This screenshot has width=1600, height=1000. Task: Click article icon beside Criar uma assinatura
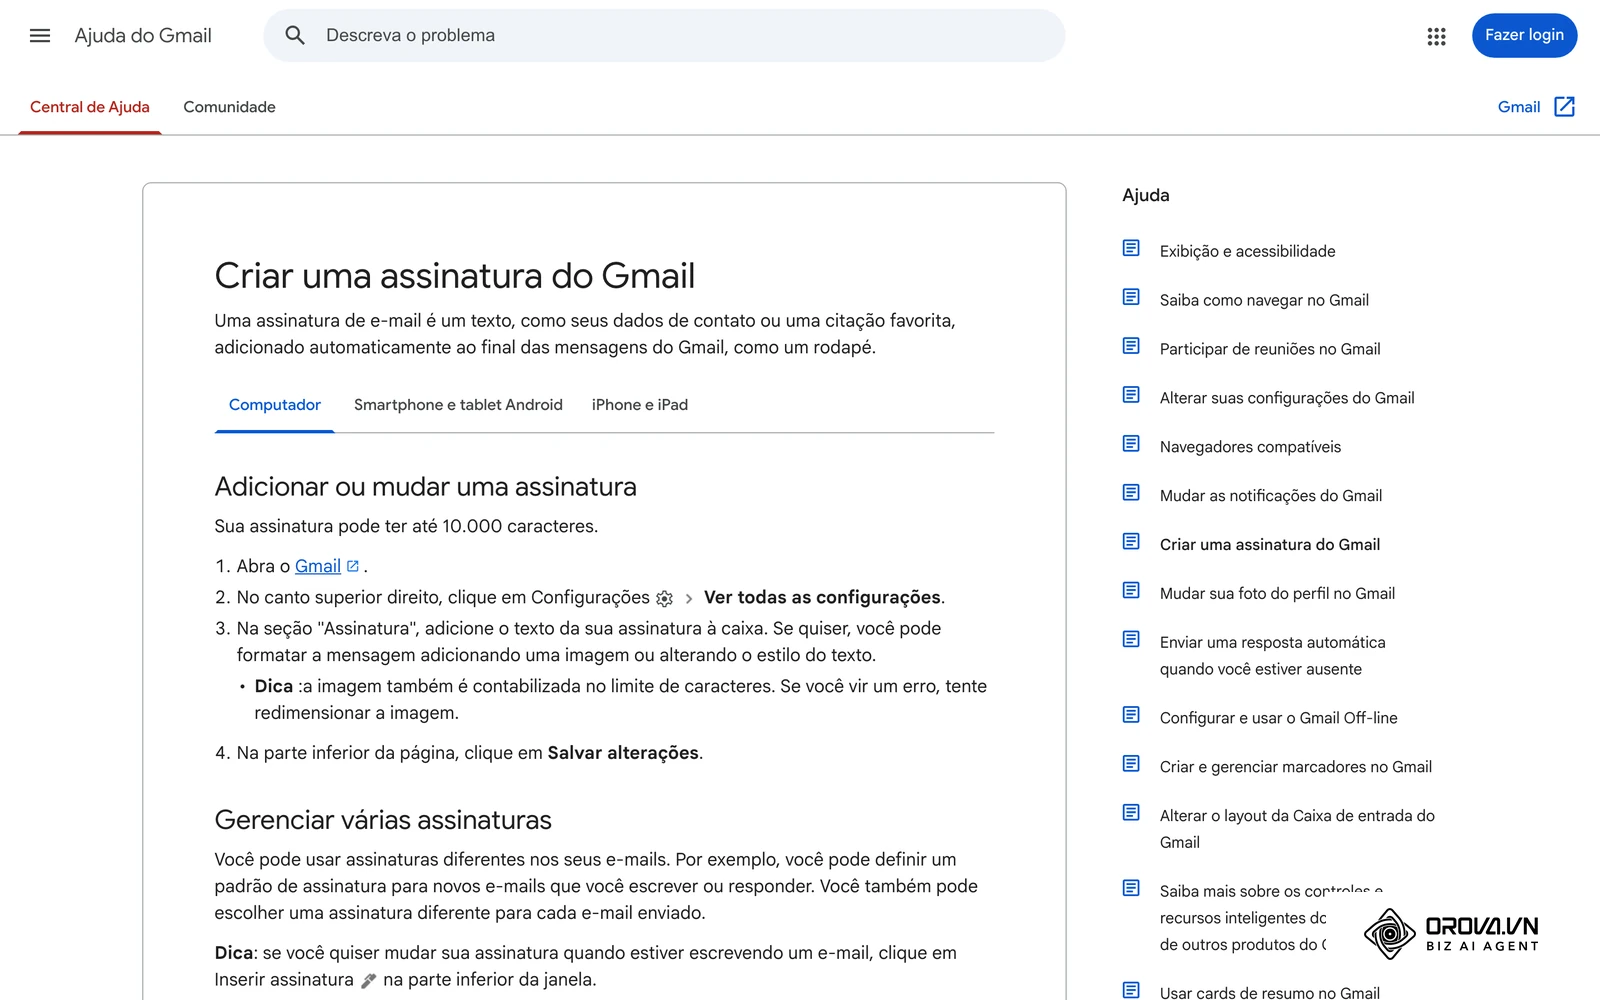(1131, 542)
